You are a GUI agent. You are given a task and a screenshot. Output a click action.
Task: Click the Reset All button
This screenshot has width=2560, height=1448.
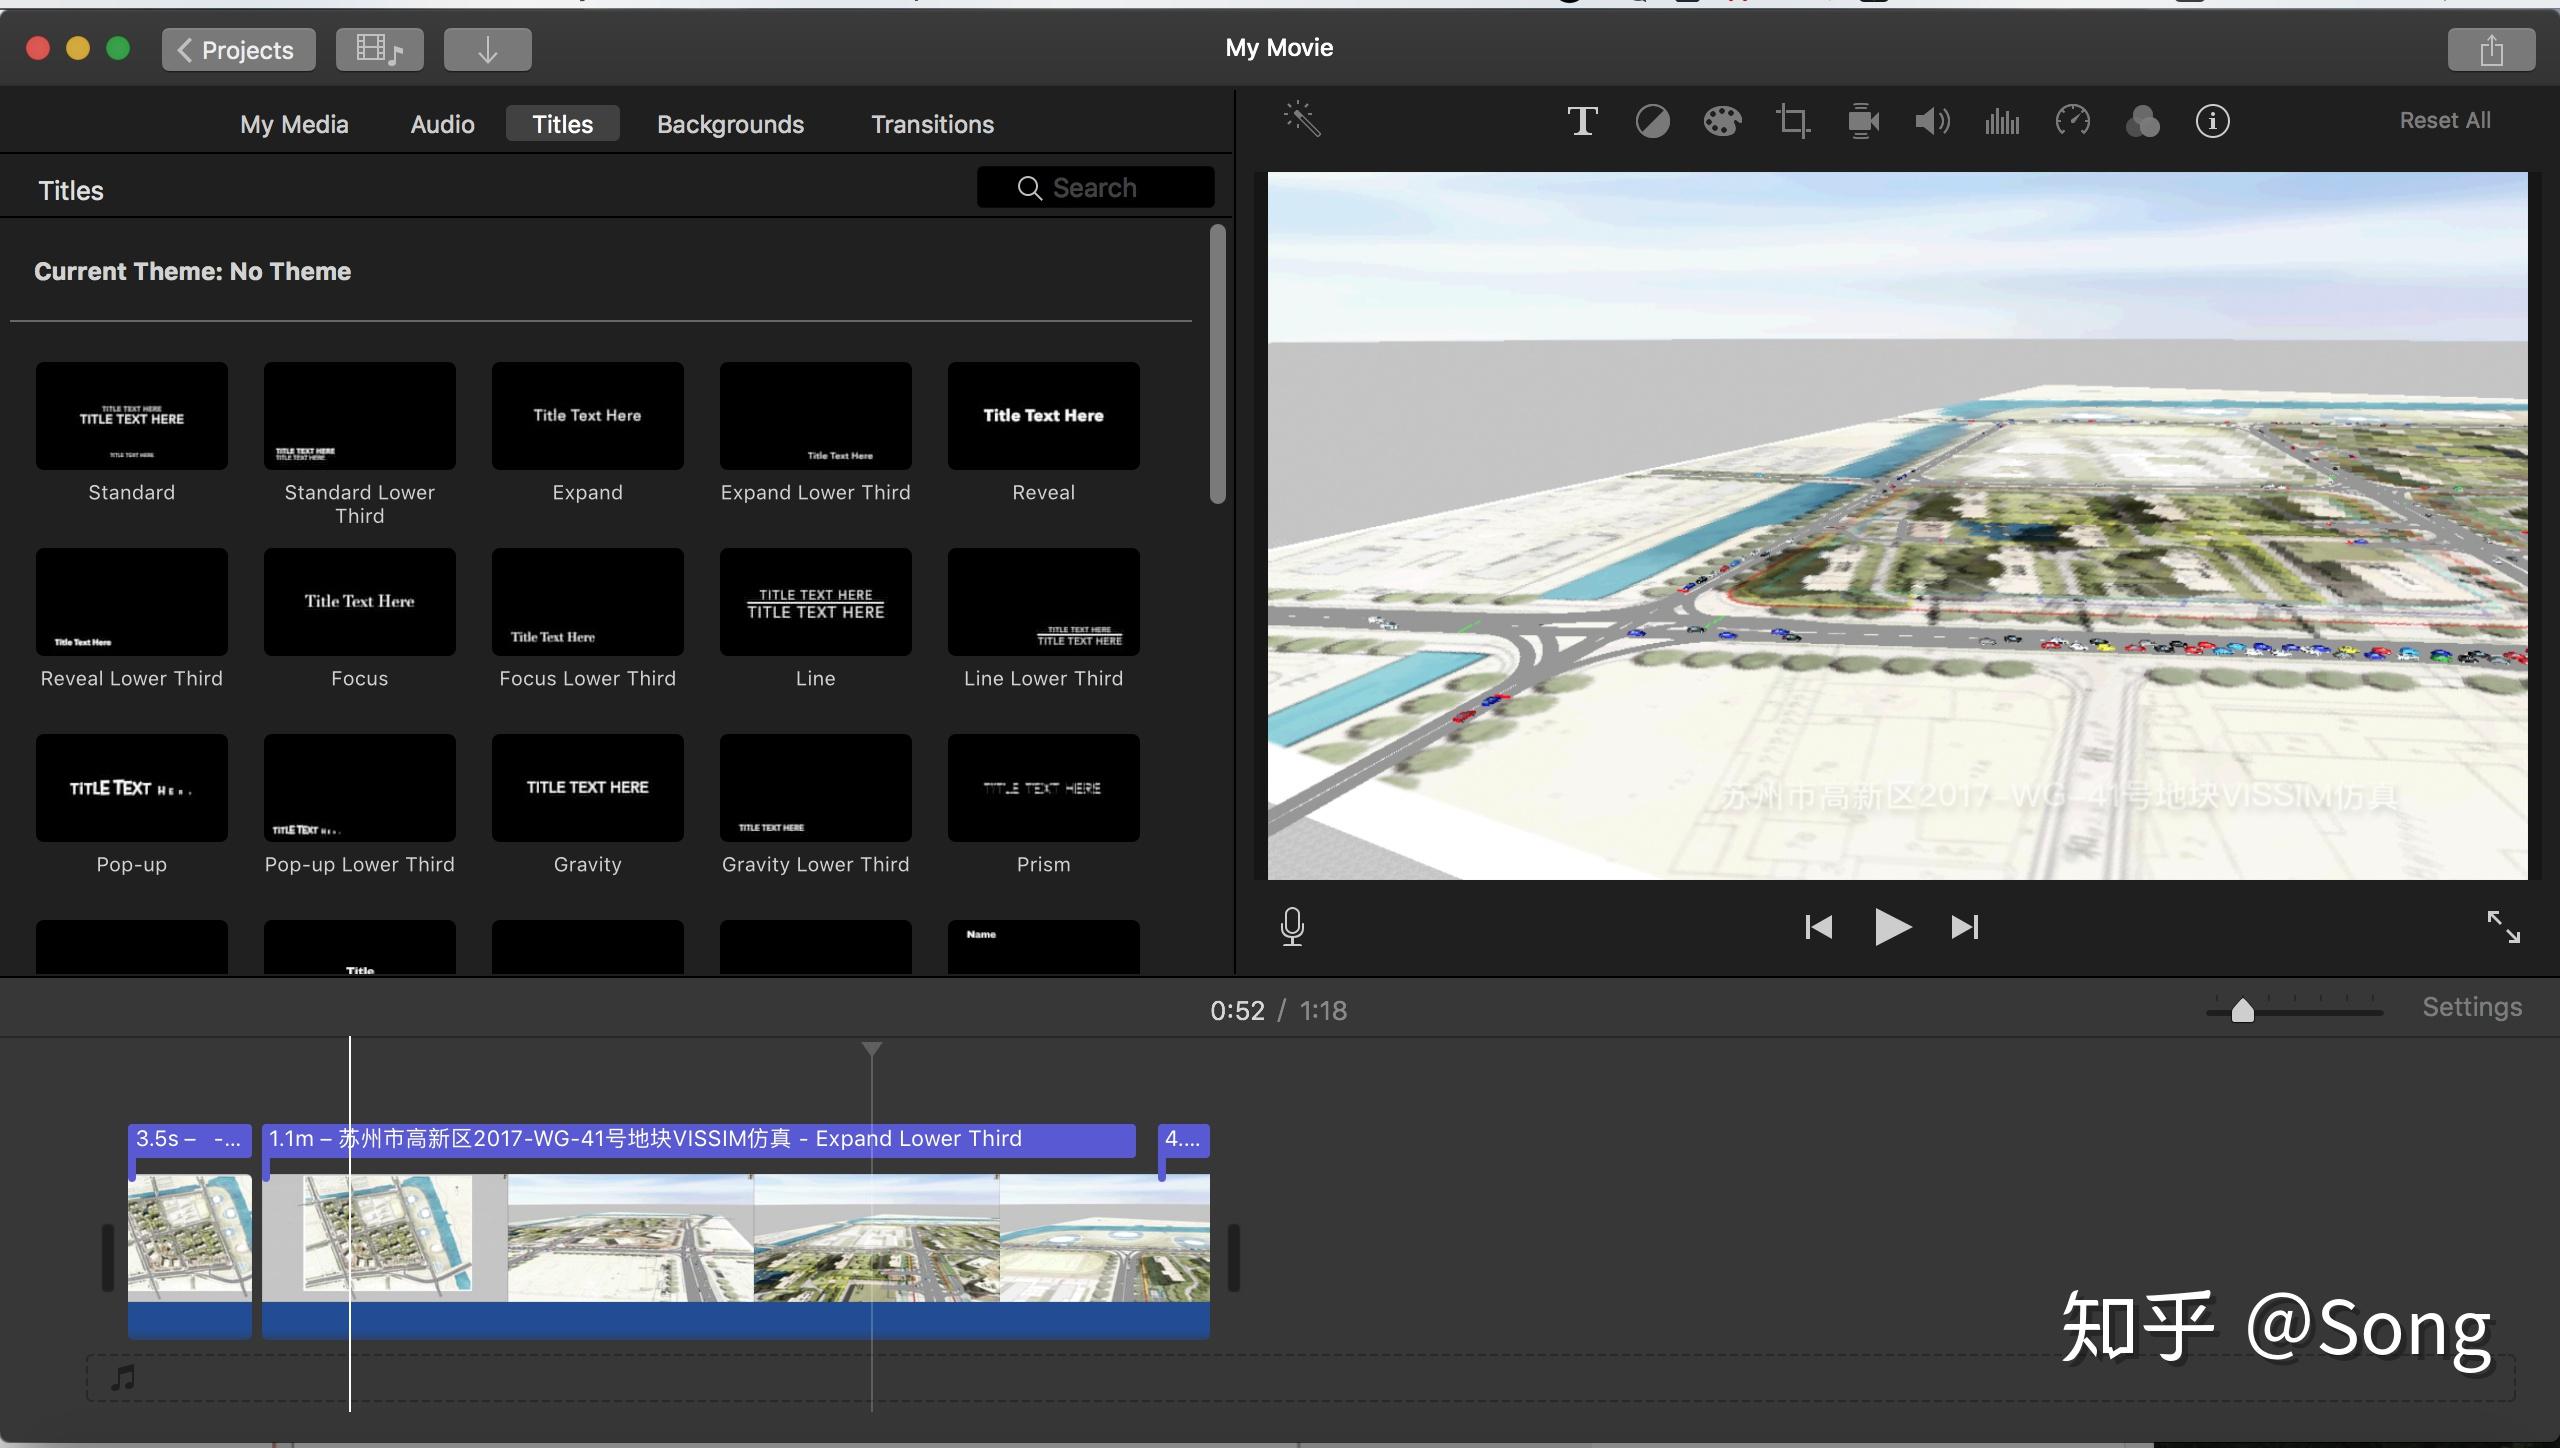[x=2445, y=121]
